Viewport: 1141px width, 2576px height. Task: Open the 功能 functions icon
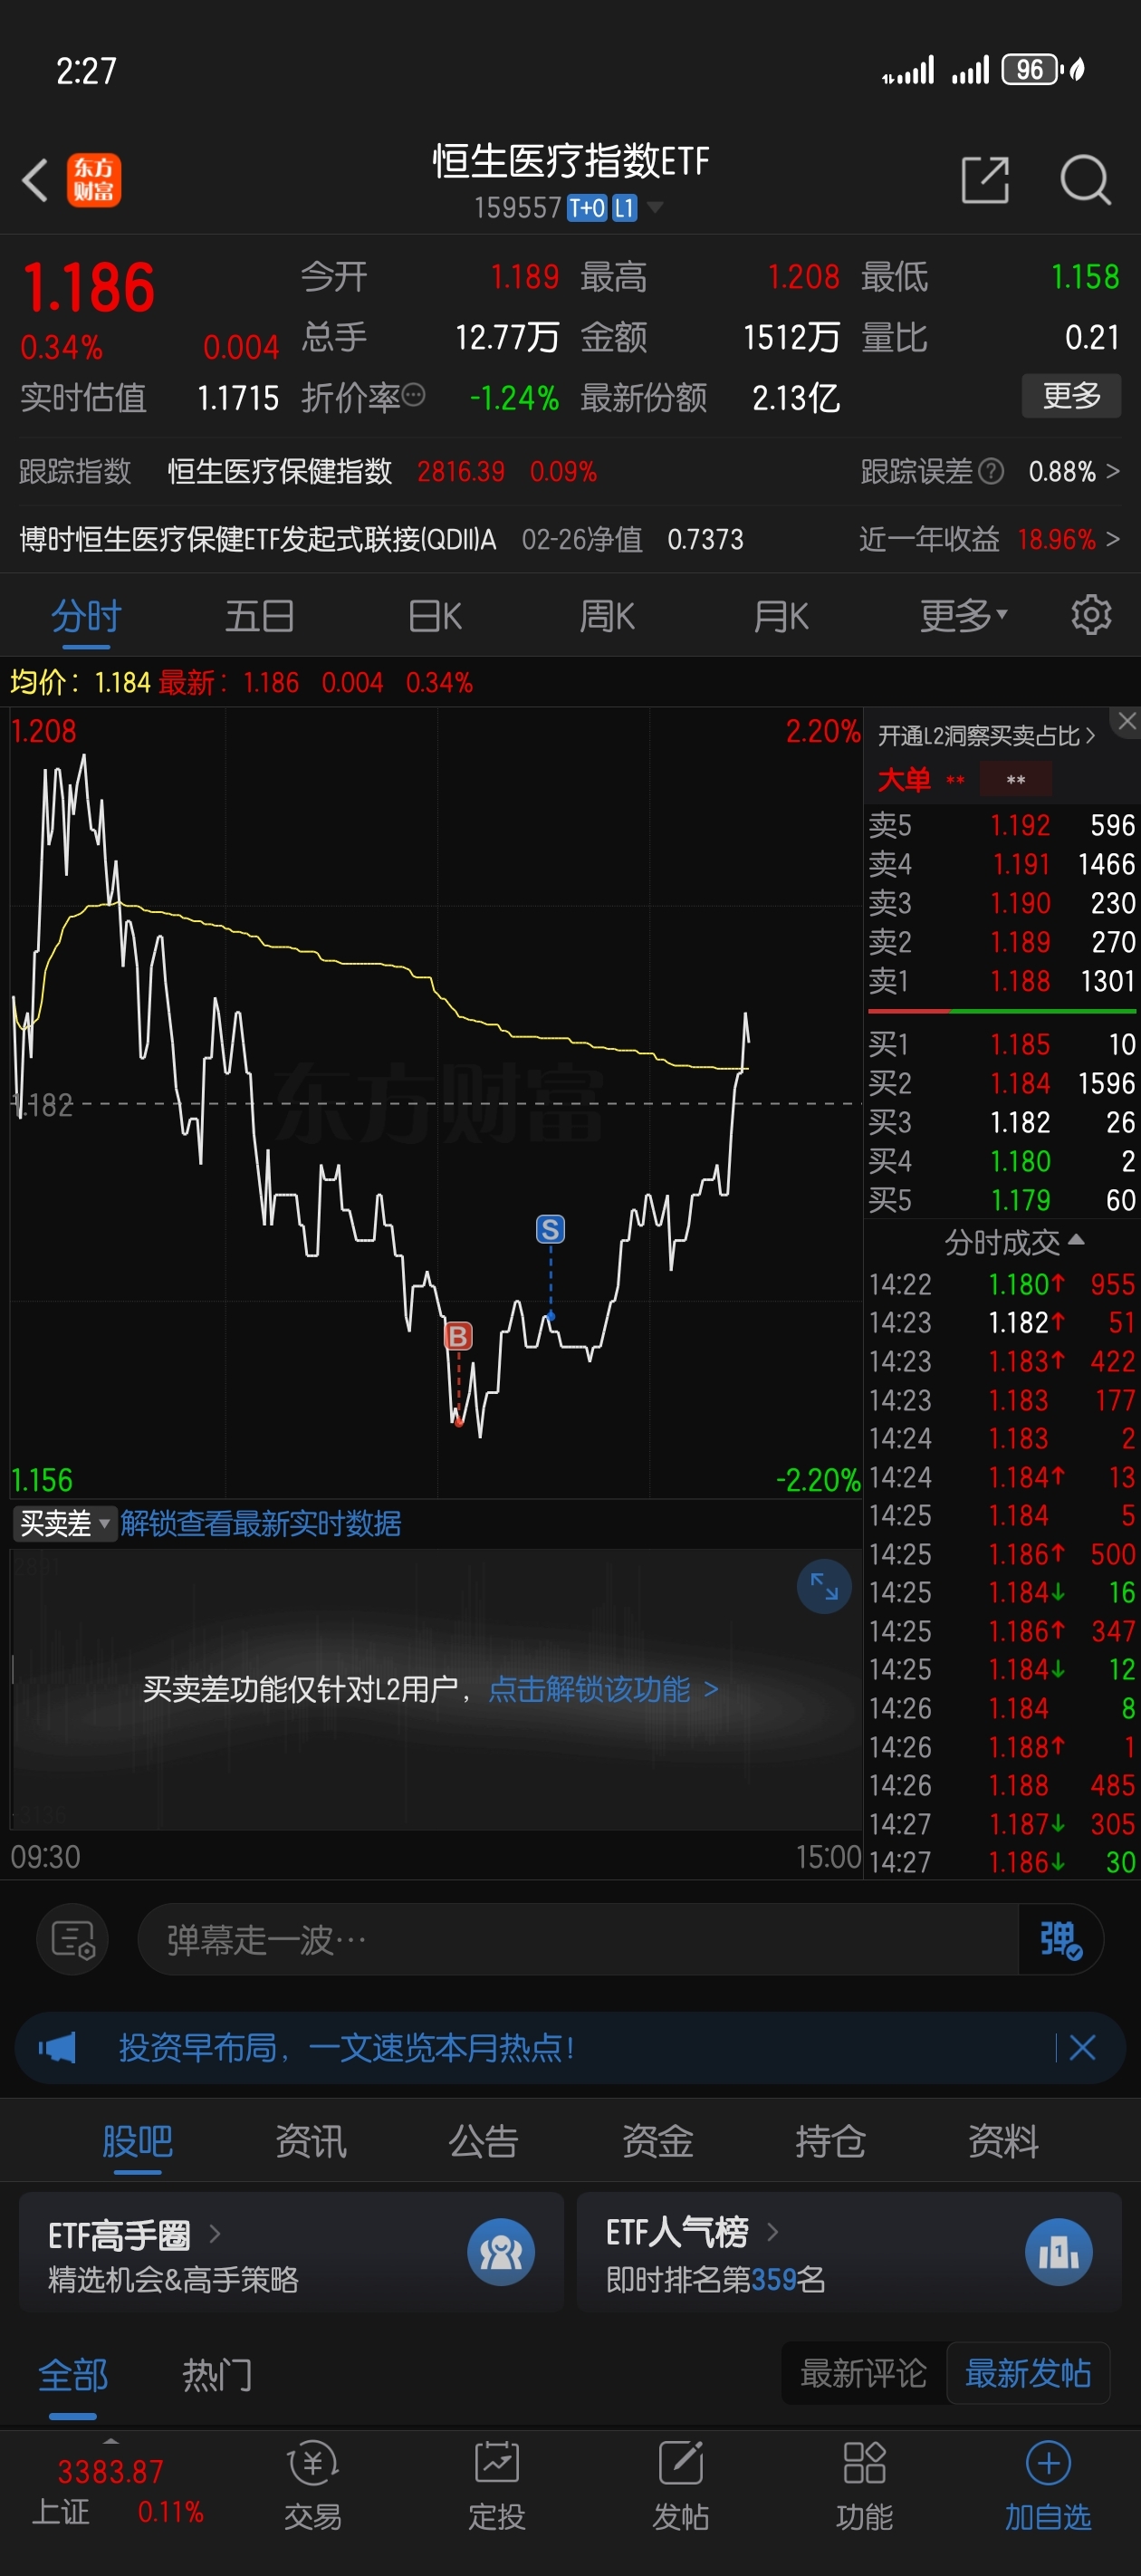(865, 2487)
